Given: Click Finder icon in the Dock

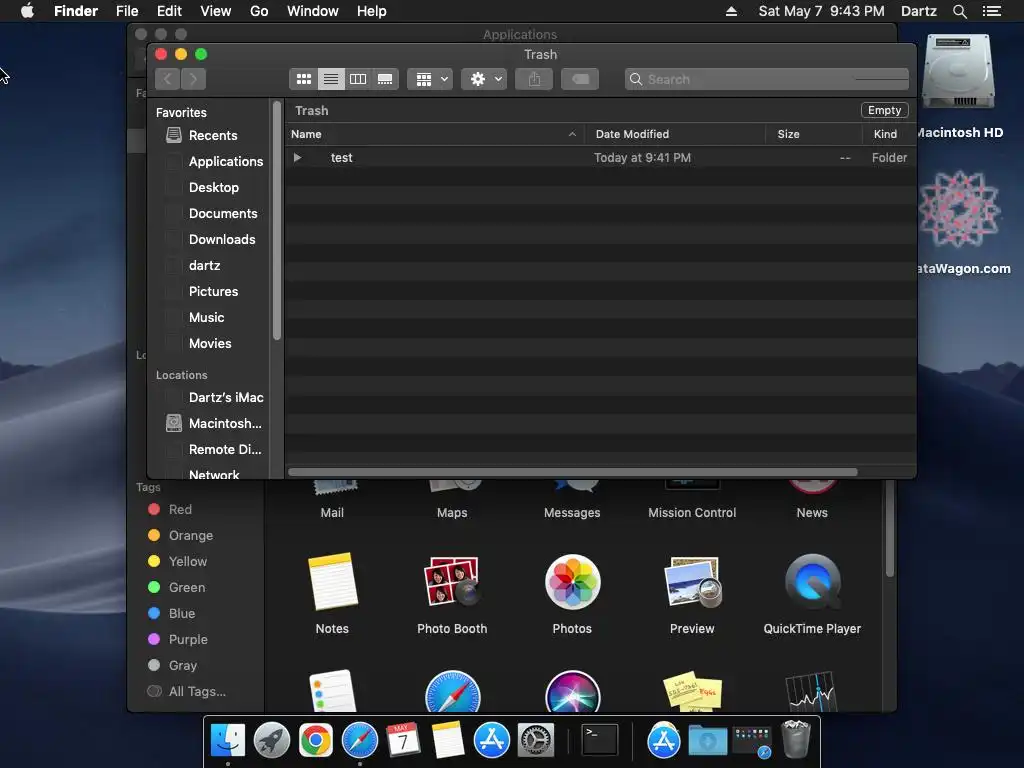Looking at the screenshot, I should point(228,741).
